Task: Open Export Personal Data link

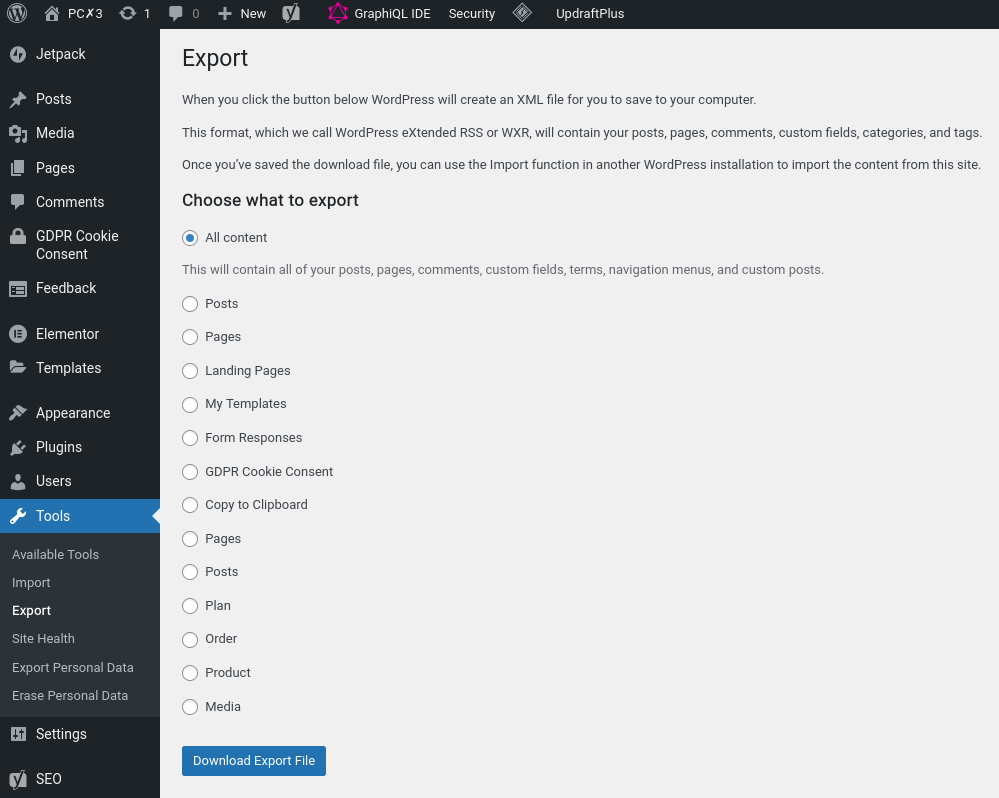Action: 73,667
